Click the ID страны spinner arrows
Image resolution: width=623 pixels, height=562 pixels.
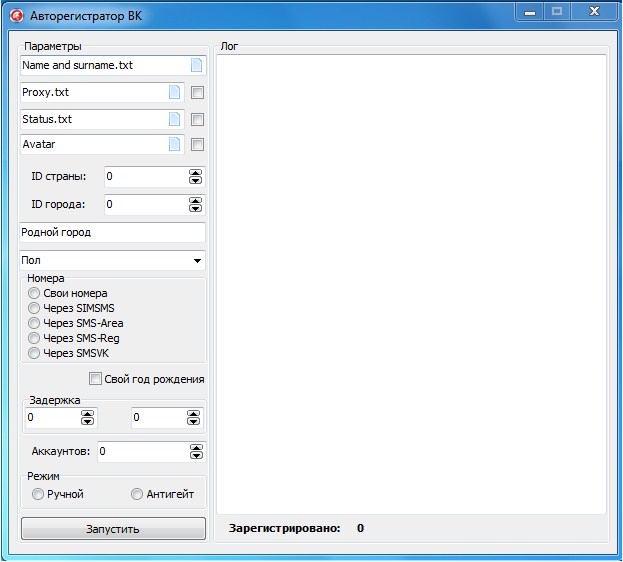click(x=195, y=176)
